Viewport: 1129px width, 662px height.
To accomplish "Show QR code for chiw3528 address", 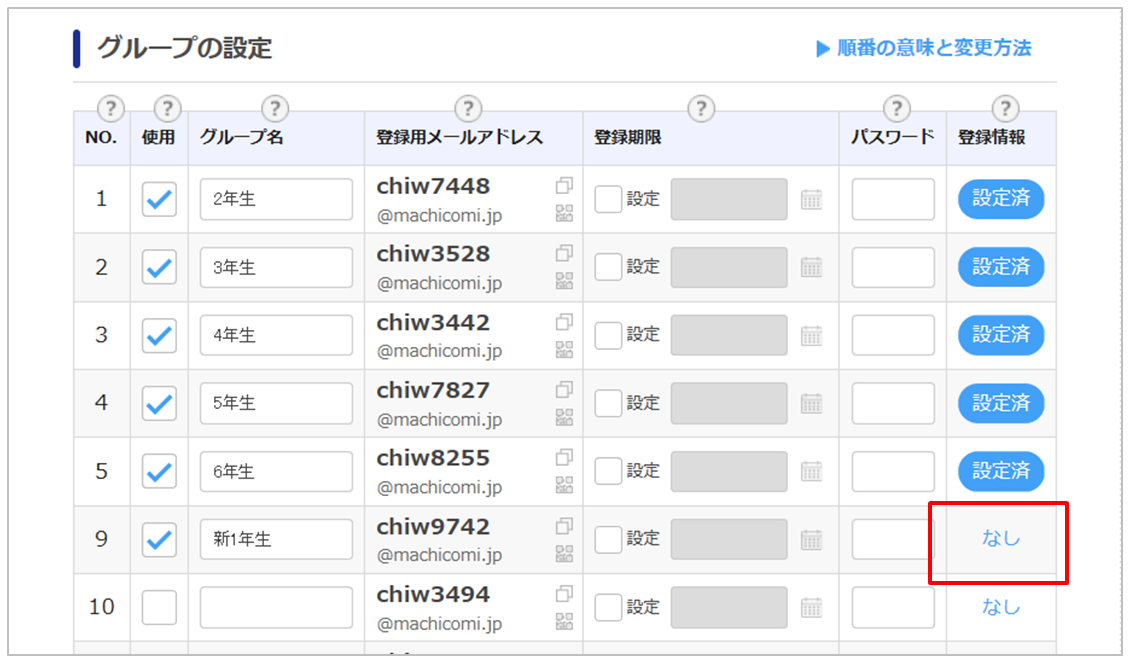I will (x=564, y=281).
